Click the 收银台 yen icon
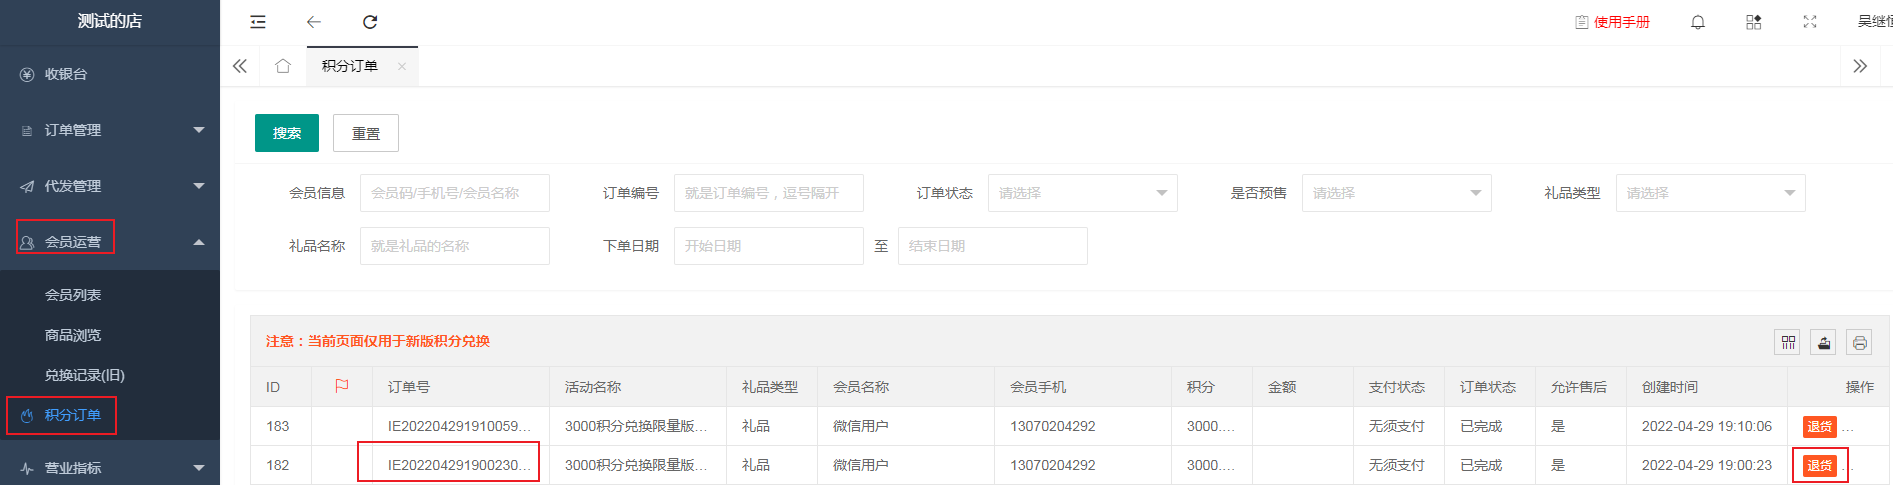This screenshot has width=1893, height=485. click(27, 75)
